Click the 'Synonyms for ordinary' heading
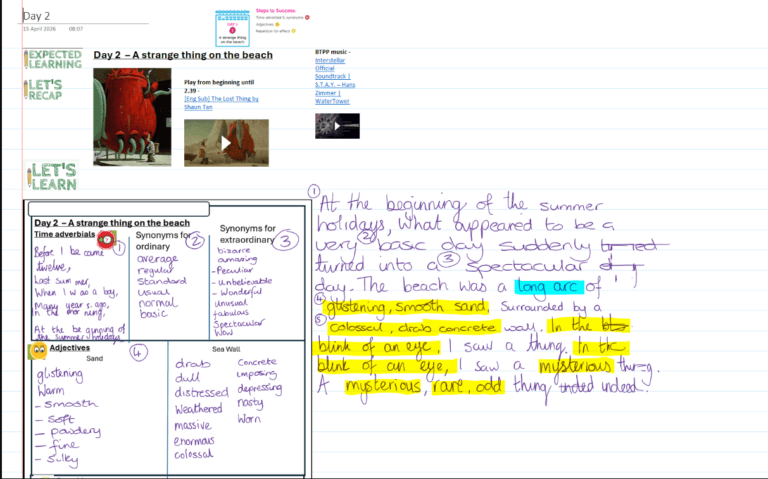768x479 pixels. point(163,240)
